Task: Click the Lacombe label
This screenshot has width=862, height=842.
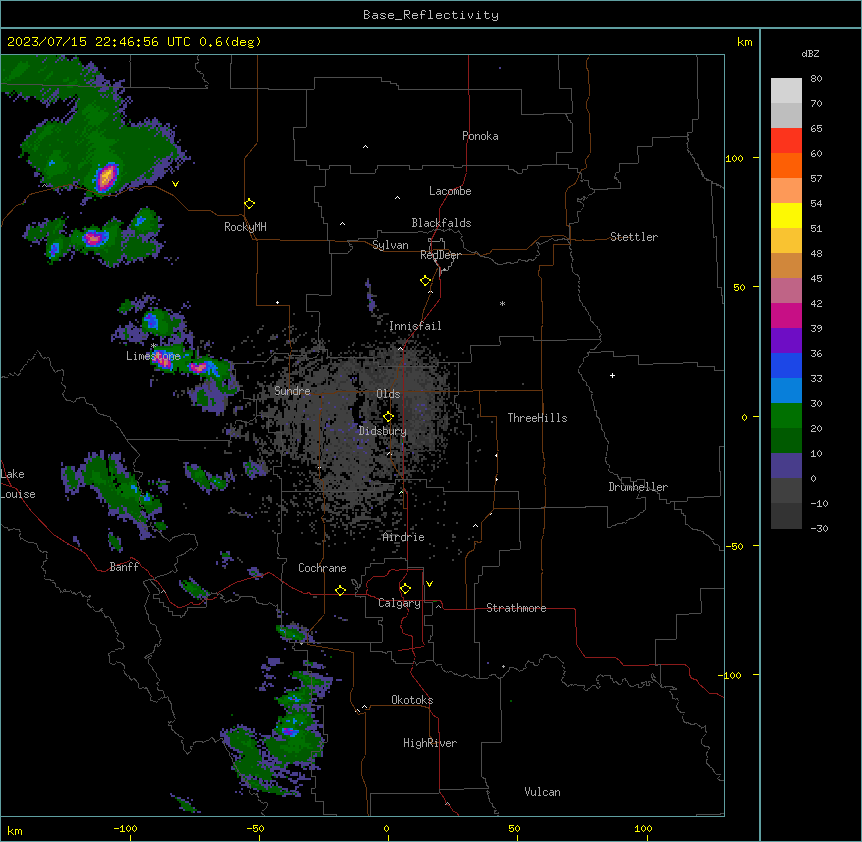Action: pos(450,191)
